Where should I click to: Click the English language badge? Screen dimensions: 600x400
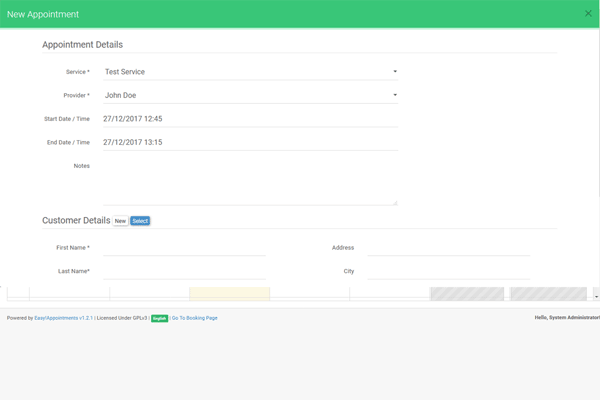160,318
